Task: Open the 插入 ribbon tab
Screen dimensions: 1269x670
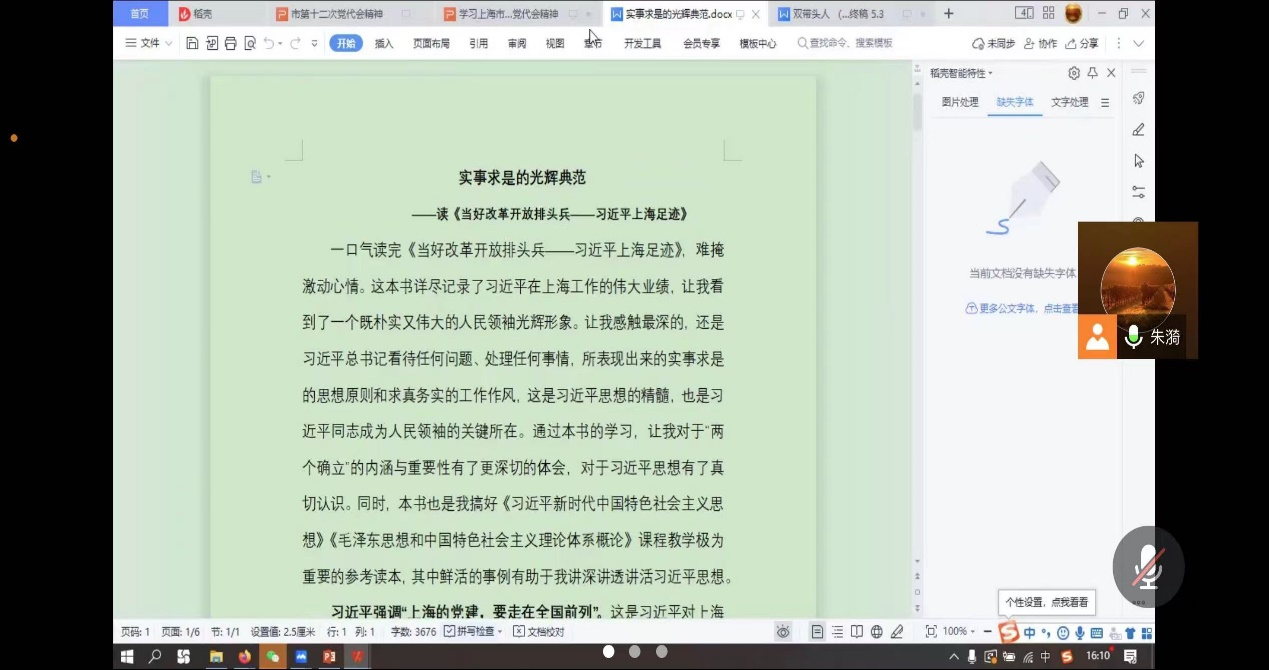Action: point(384,43)
